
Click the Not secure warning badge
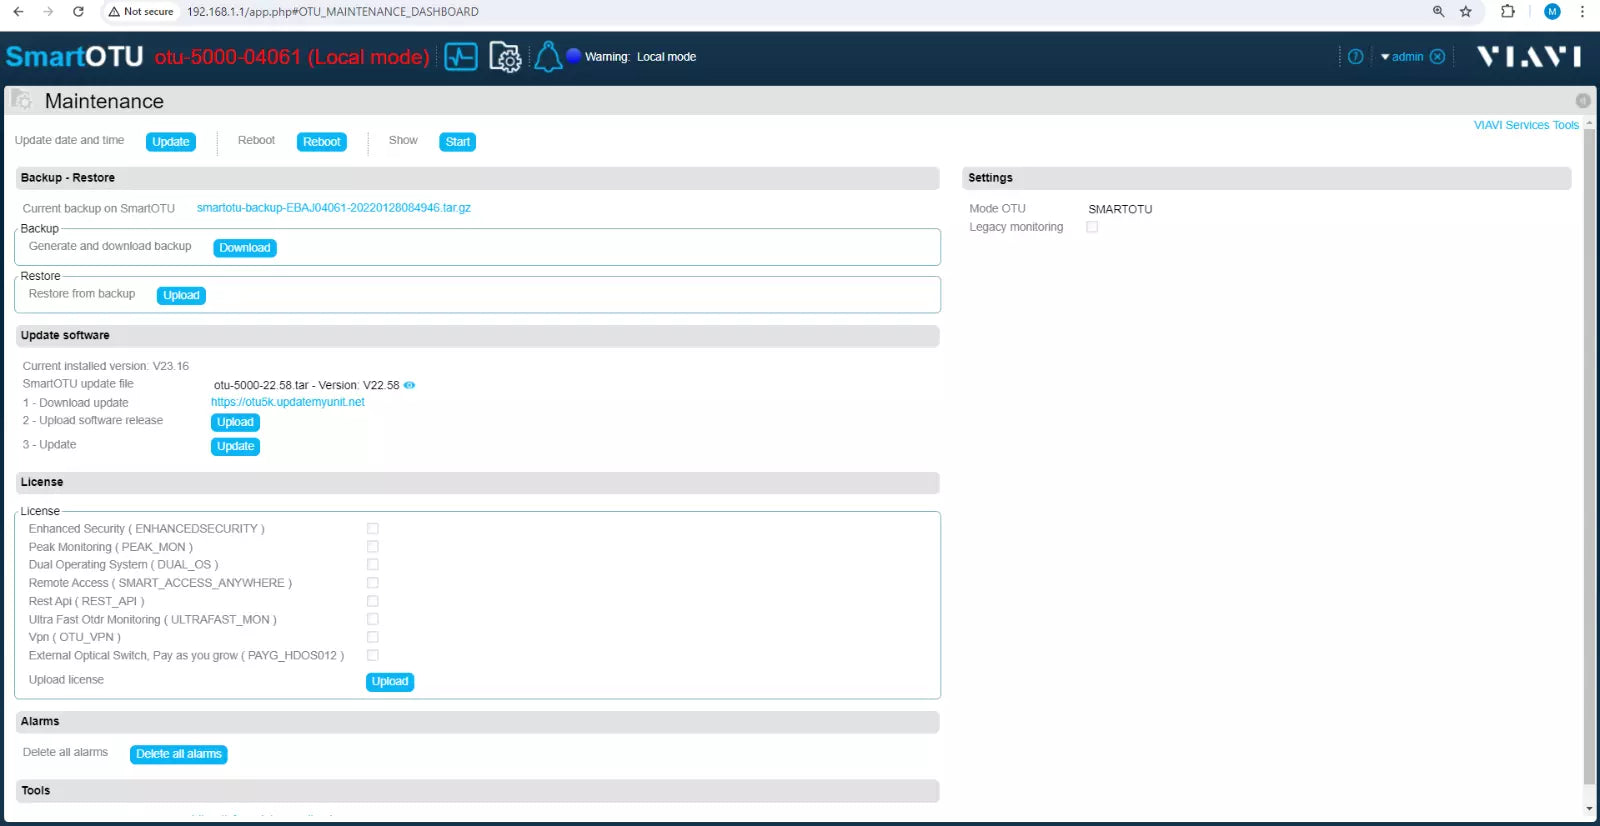[x=141, y=12]
